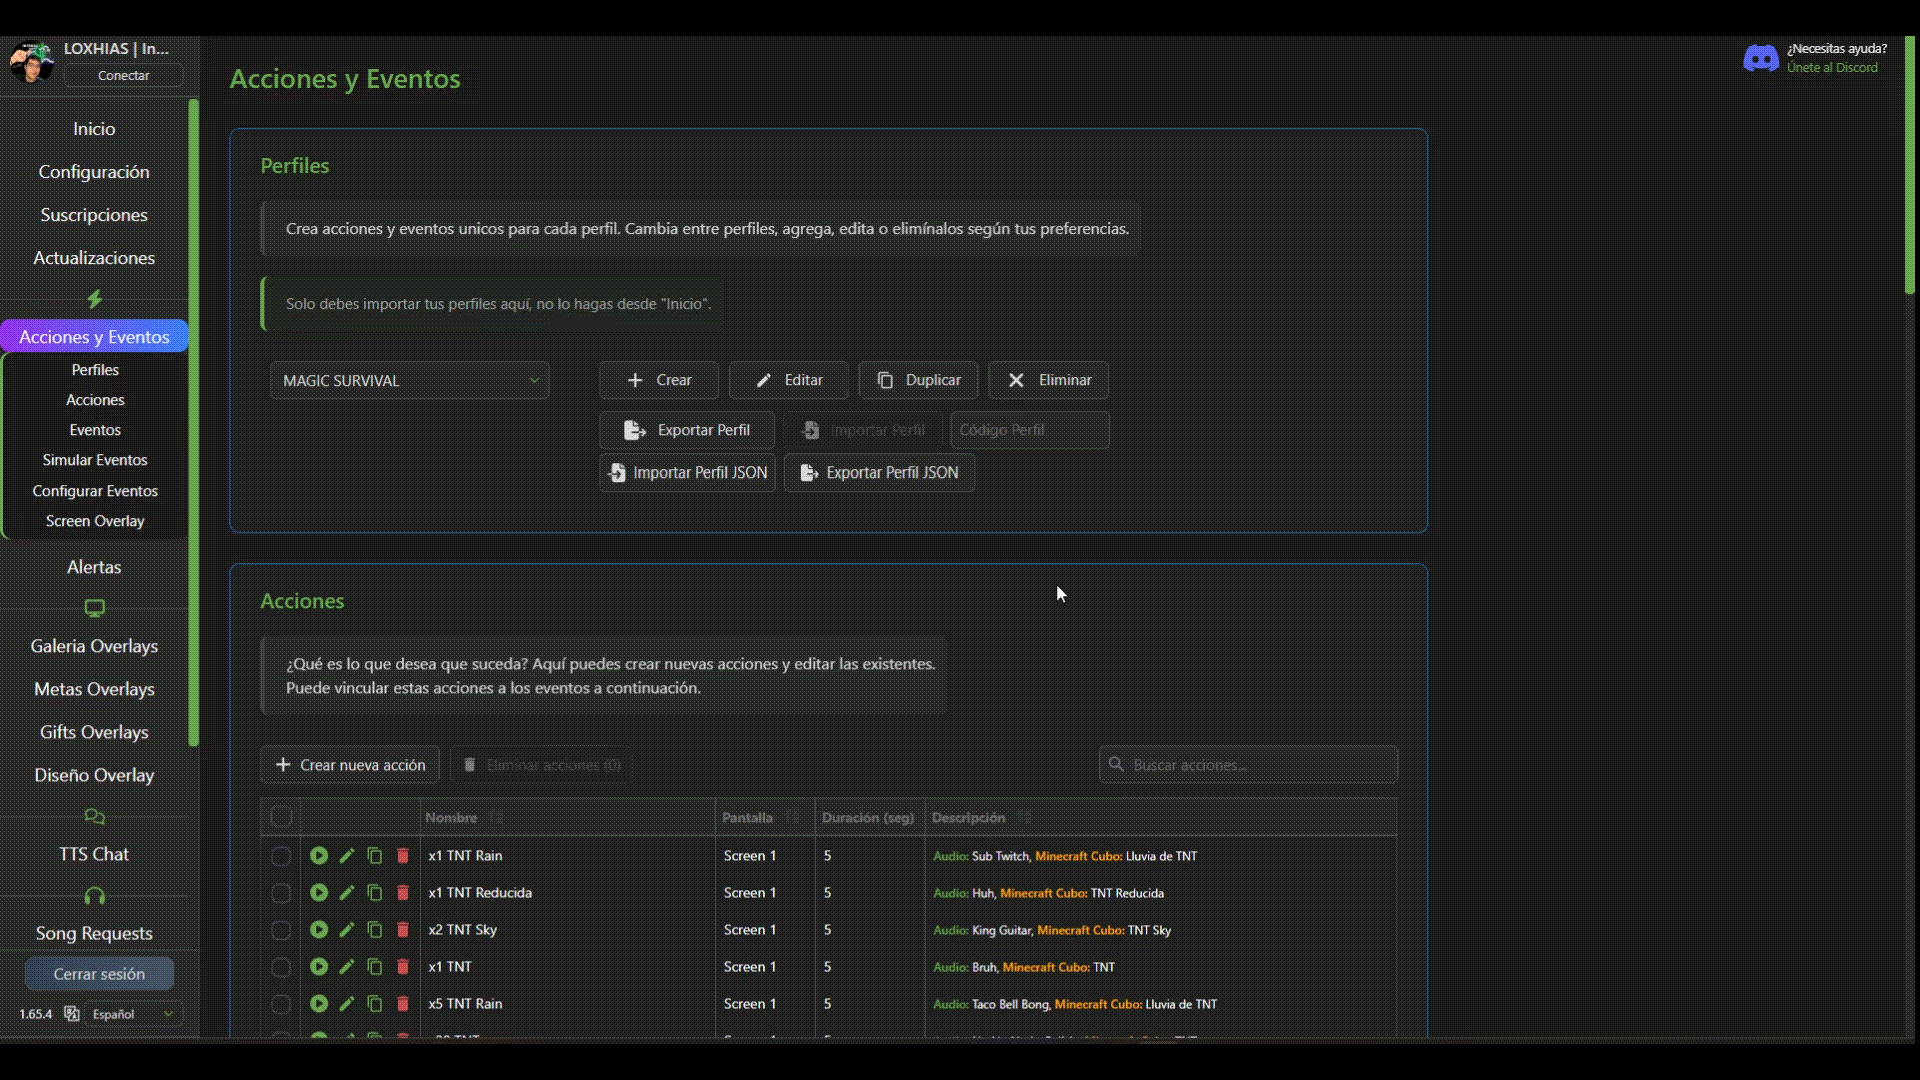Screen dimensions: 1920x1080
Task: Play the x1 TNT Rain action
Action: pyautogui.click(x=318, y=856)
